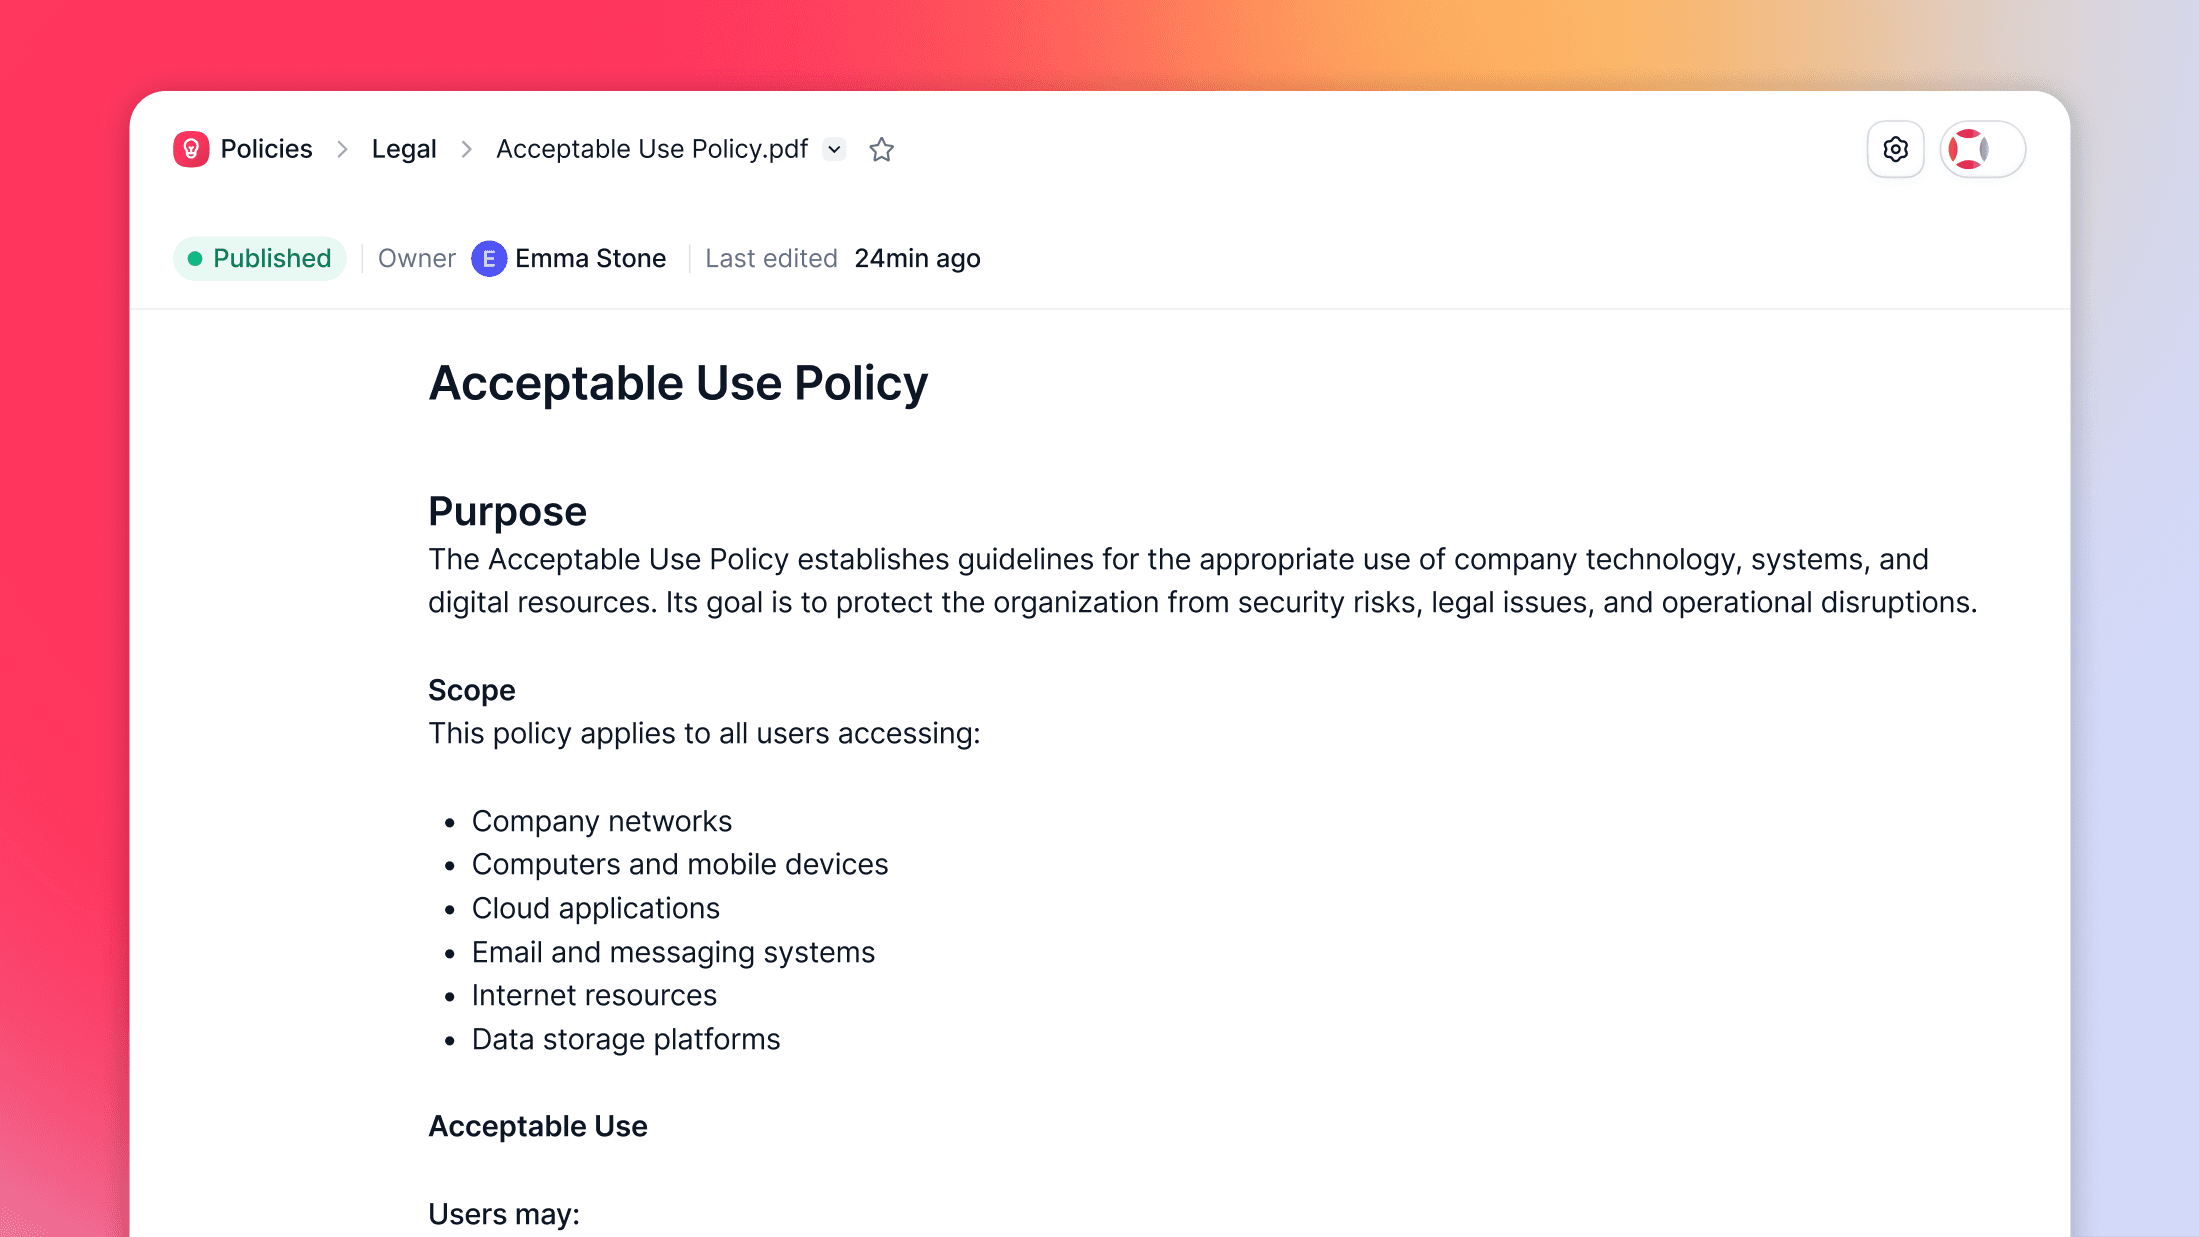2199x1237 pixels.
Task: Click Emma Stone's owner avatar
Action: 488,258
